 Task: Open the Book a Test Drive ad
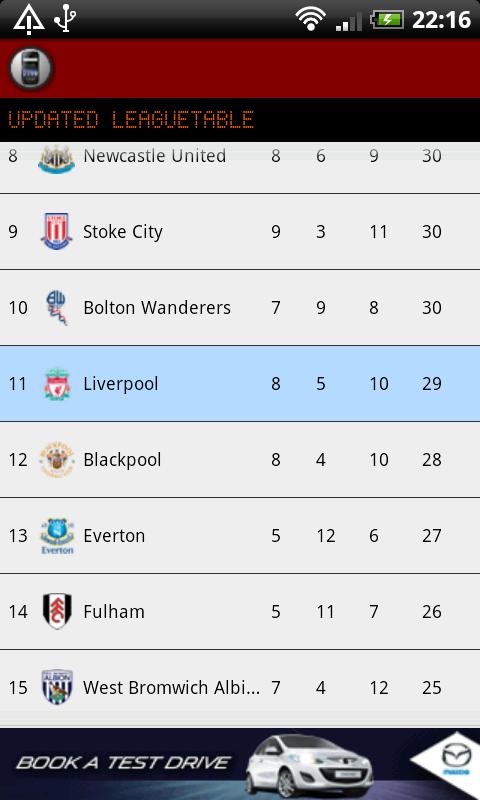coord(240,764)
